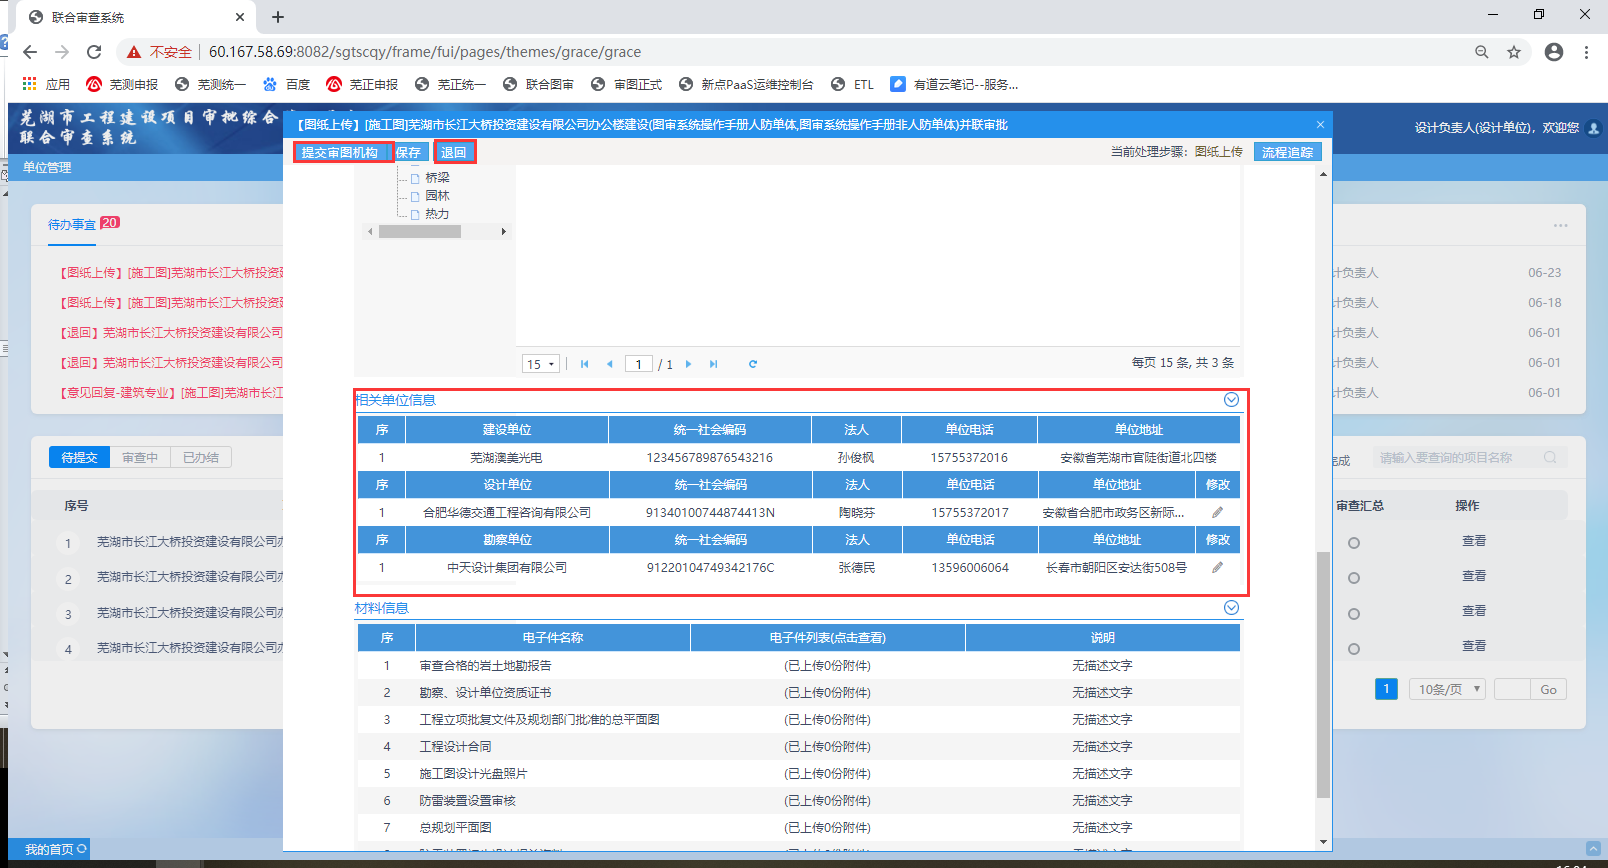This screenshot has width=1608, height=868.
Task: Click the refresh icon in grid pager
Action: click(753, 364)
